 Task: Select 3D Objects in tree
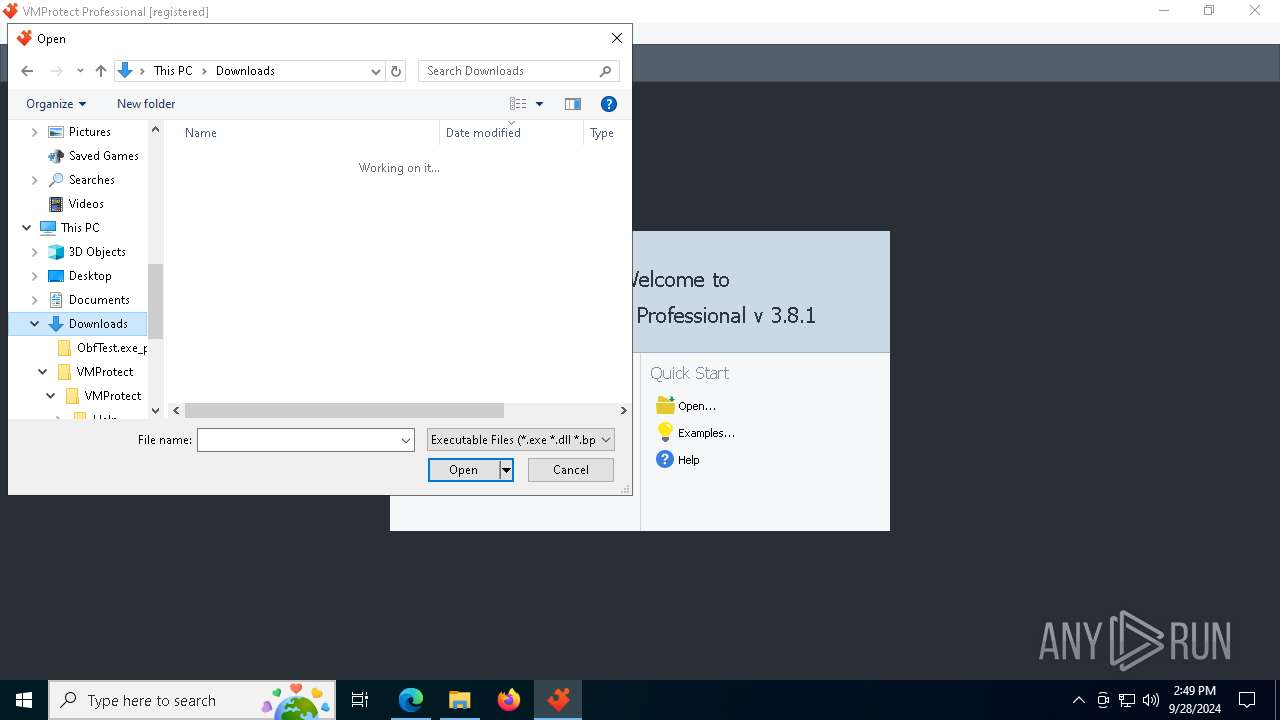(x=97, y=252)
